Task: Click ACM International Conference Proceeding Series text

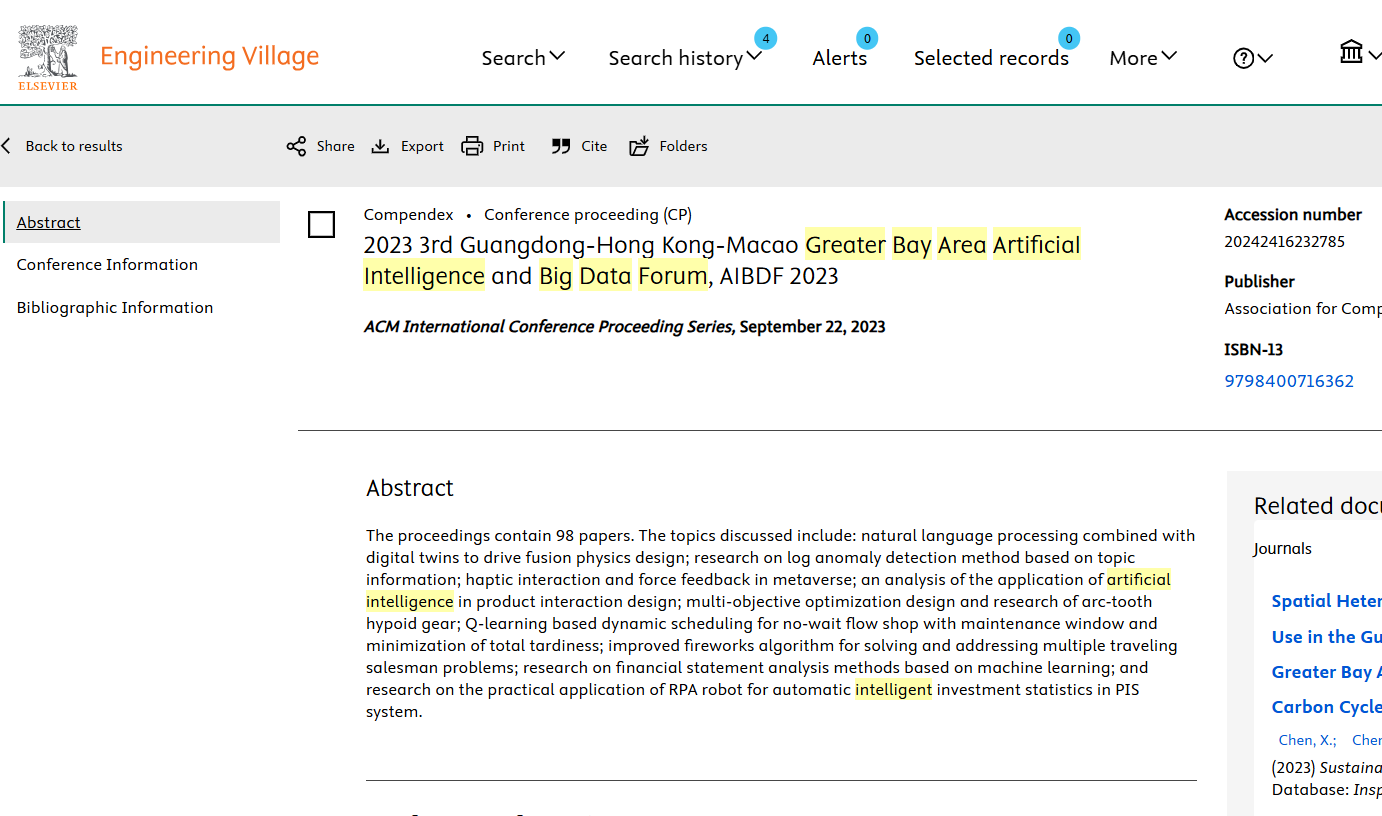Action: [x=548, y=327]
